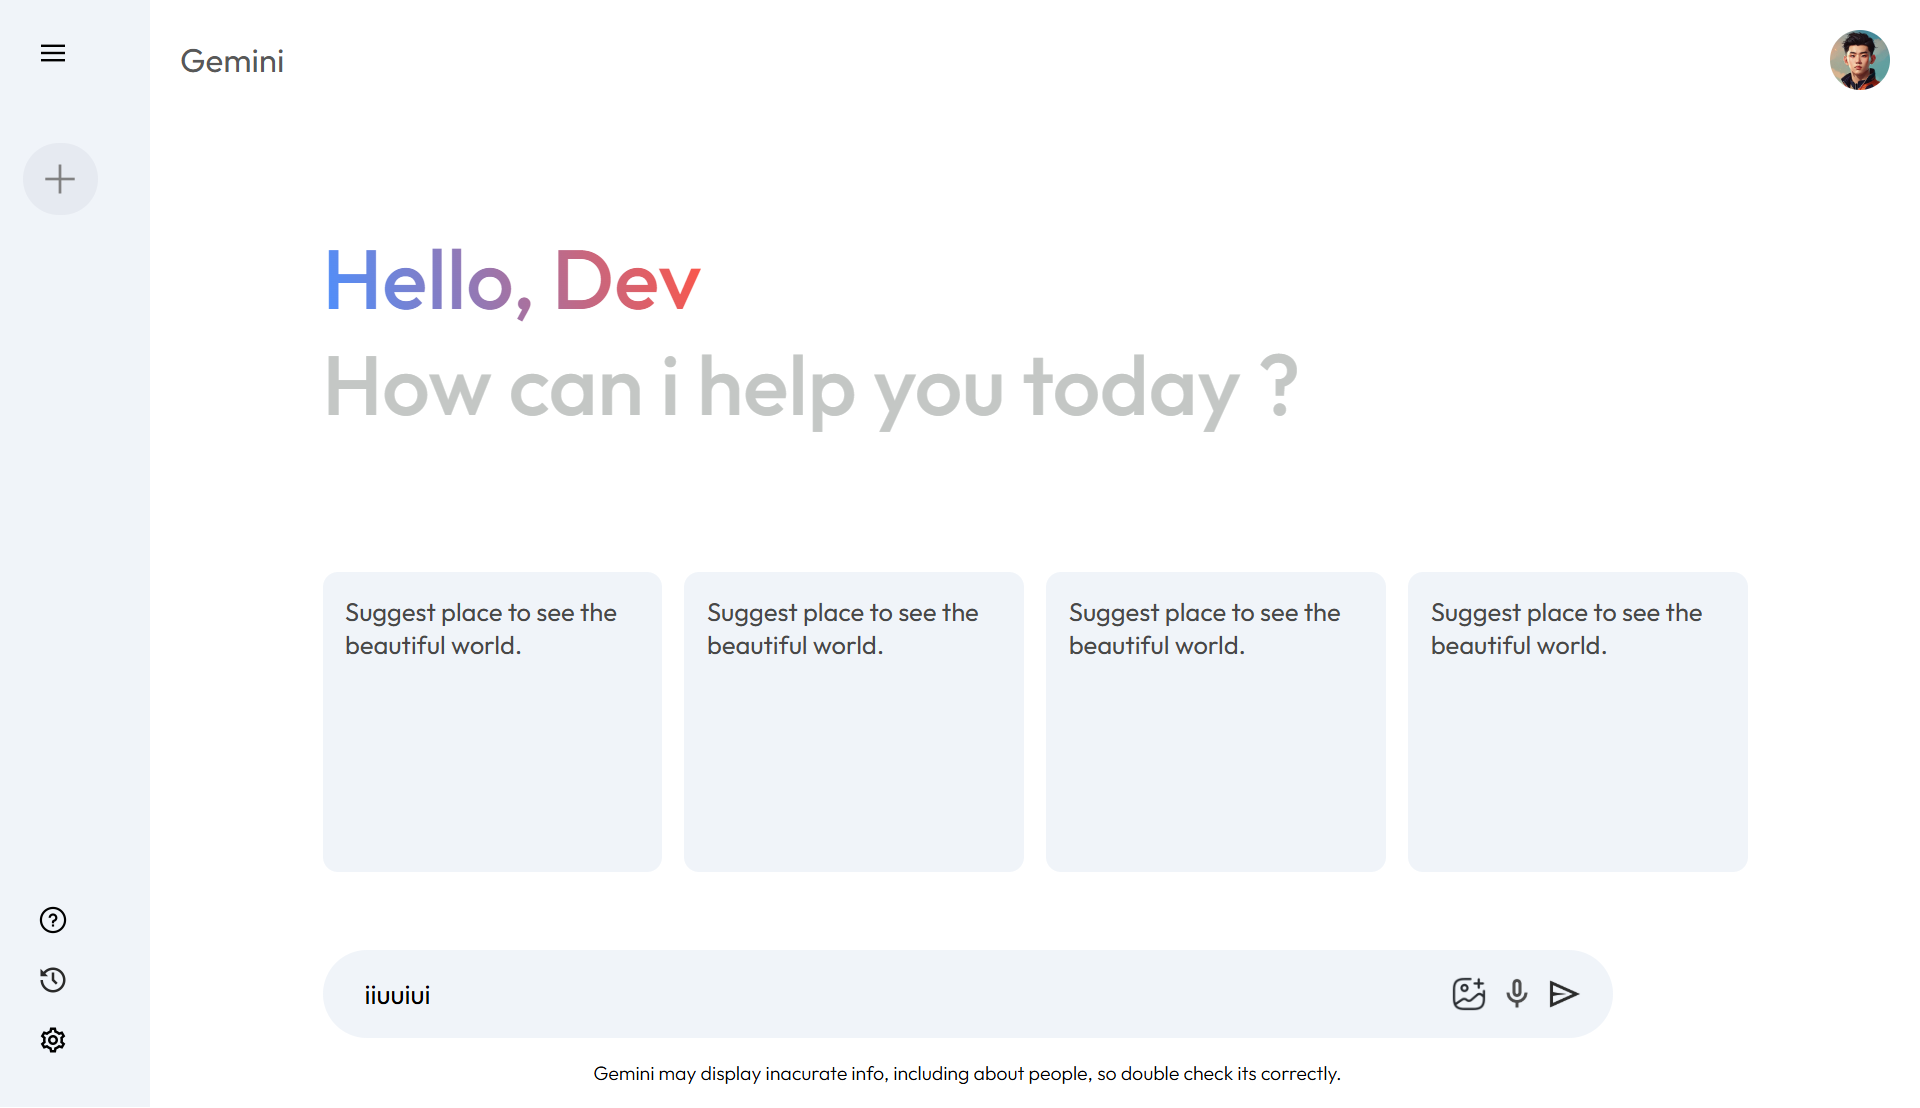Screen dimensions: 1920x1108
Task: Pick the third 'Suggest place' suggestion card
Action: pyautogui.click(x=1216, y=721)
